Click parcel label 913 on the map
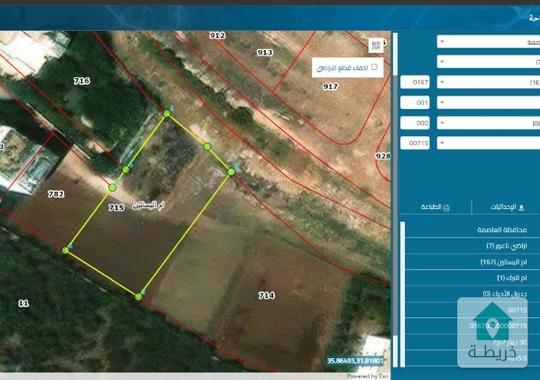Screen dimensions: 540x380 tap(265, 52)
